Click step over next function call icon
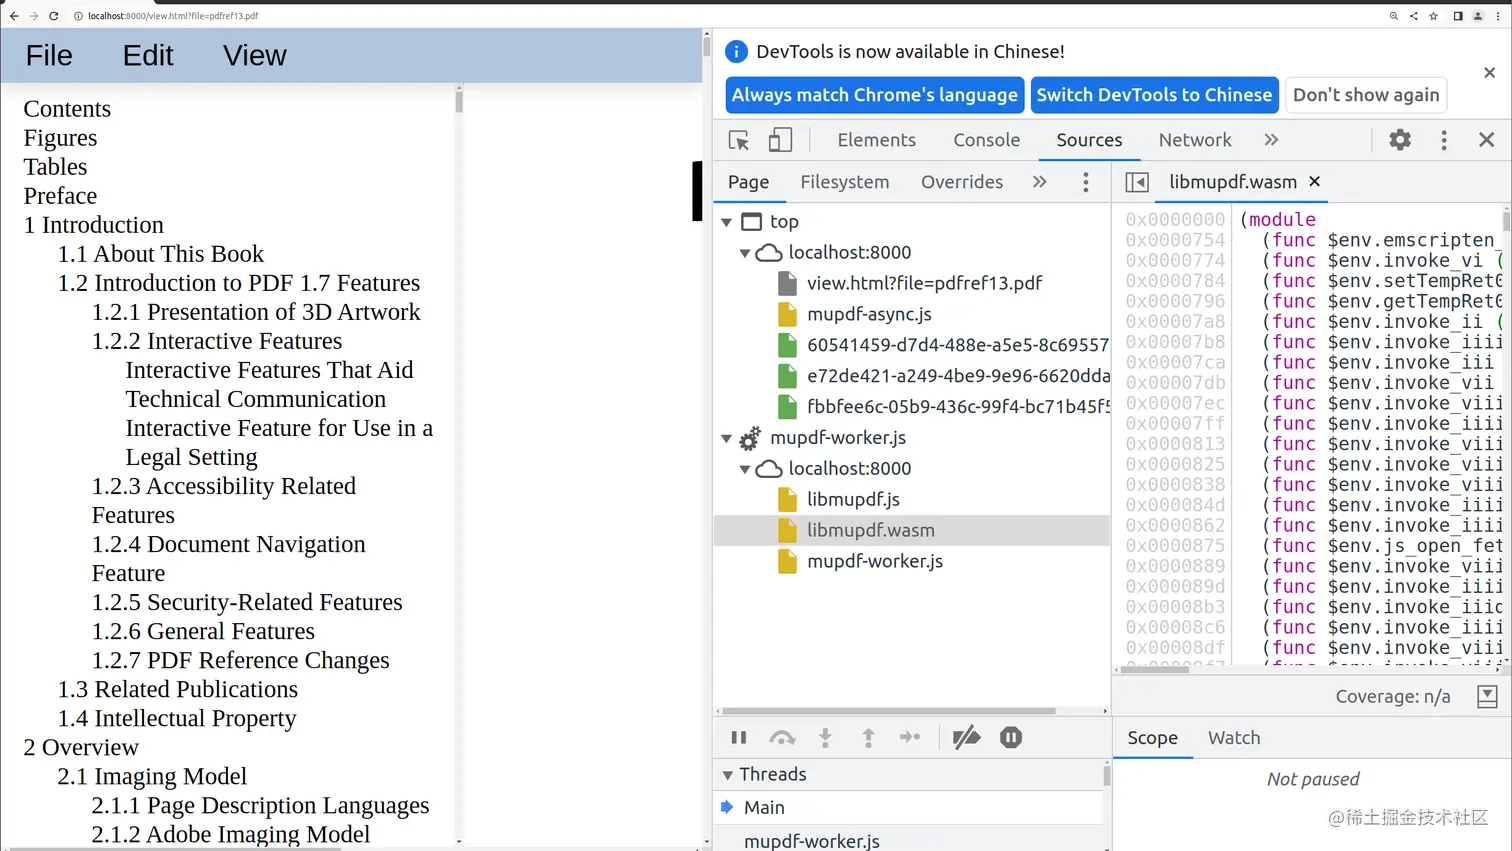The width and height of the screenshot is (1512, 851). (782, 738)
